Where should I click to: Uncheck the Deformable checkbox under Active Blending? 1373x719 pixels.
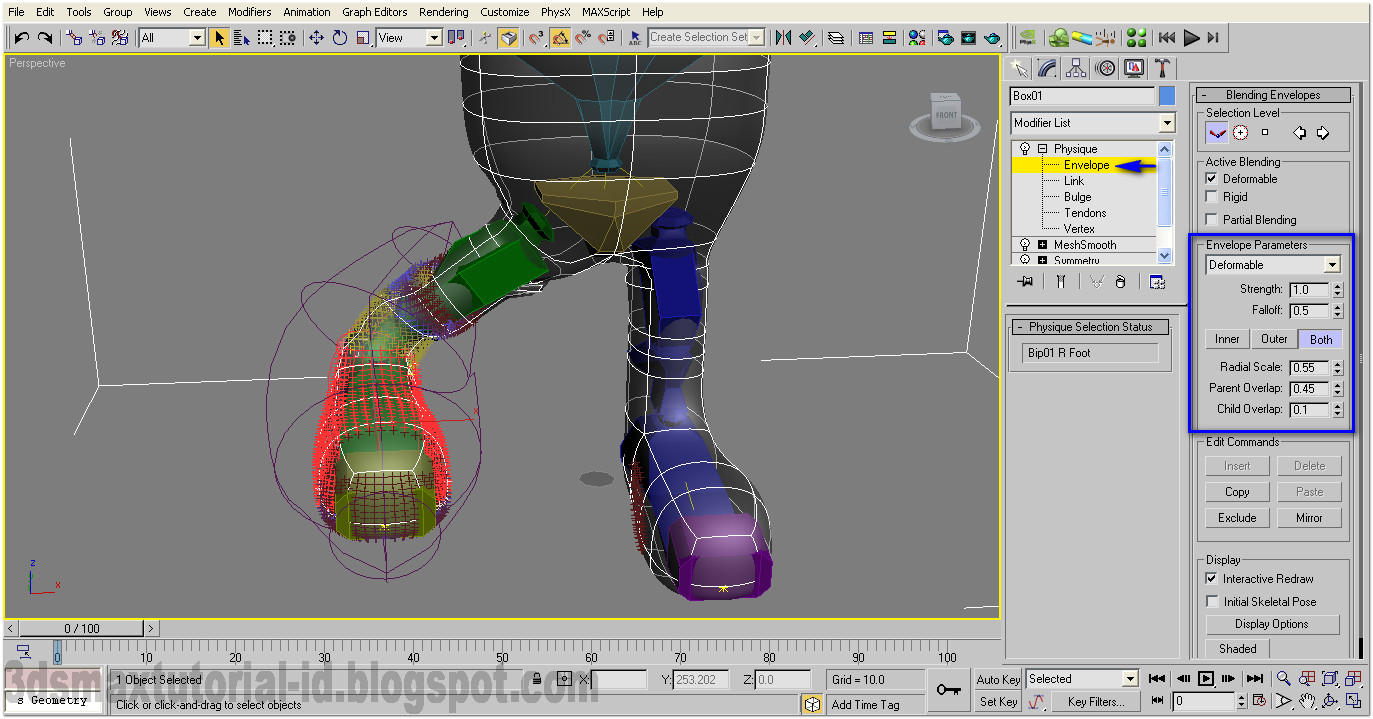click(x=1211, y=178)
